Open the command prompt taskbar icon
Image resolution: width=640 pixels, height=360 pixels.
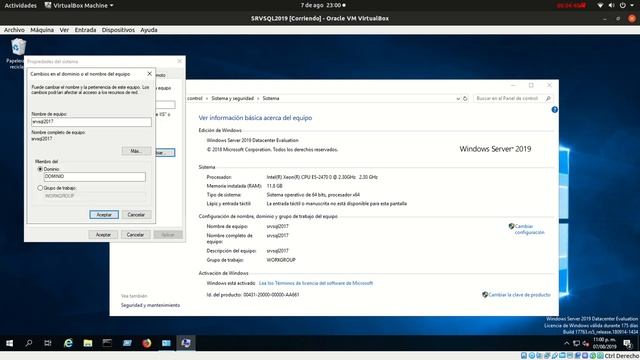tap(107, 343)
